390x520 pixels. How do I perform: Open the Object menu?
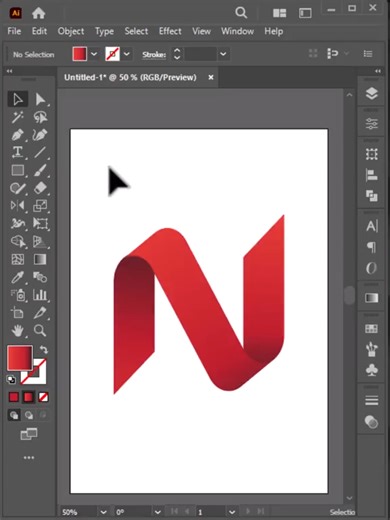(71, 31)
